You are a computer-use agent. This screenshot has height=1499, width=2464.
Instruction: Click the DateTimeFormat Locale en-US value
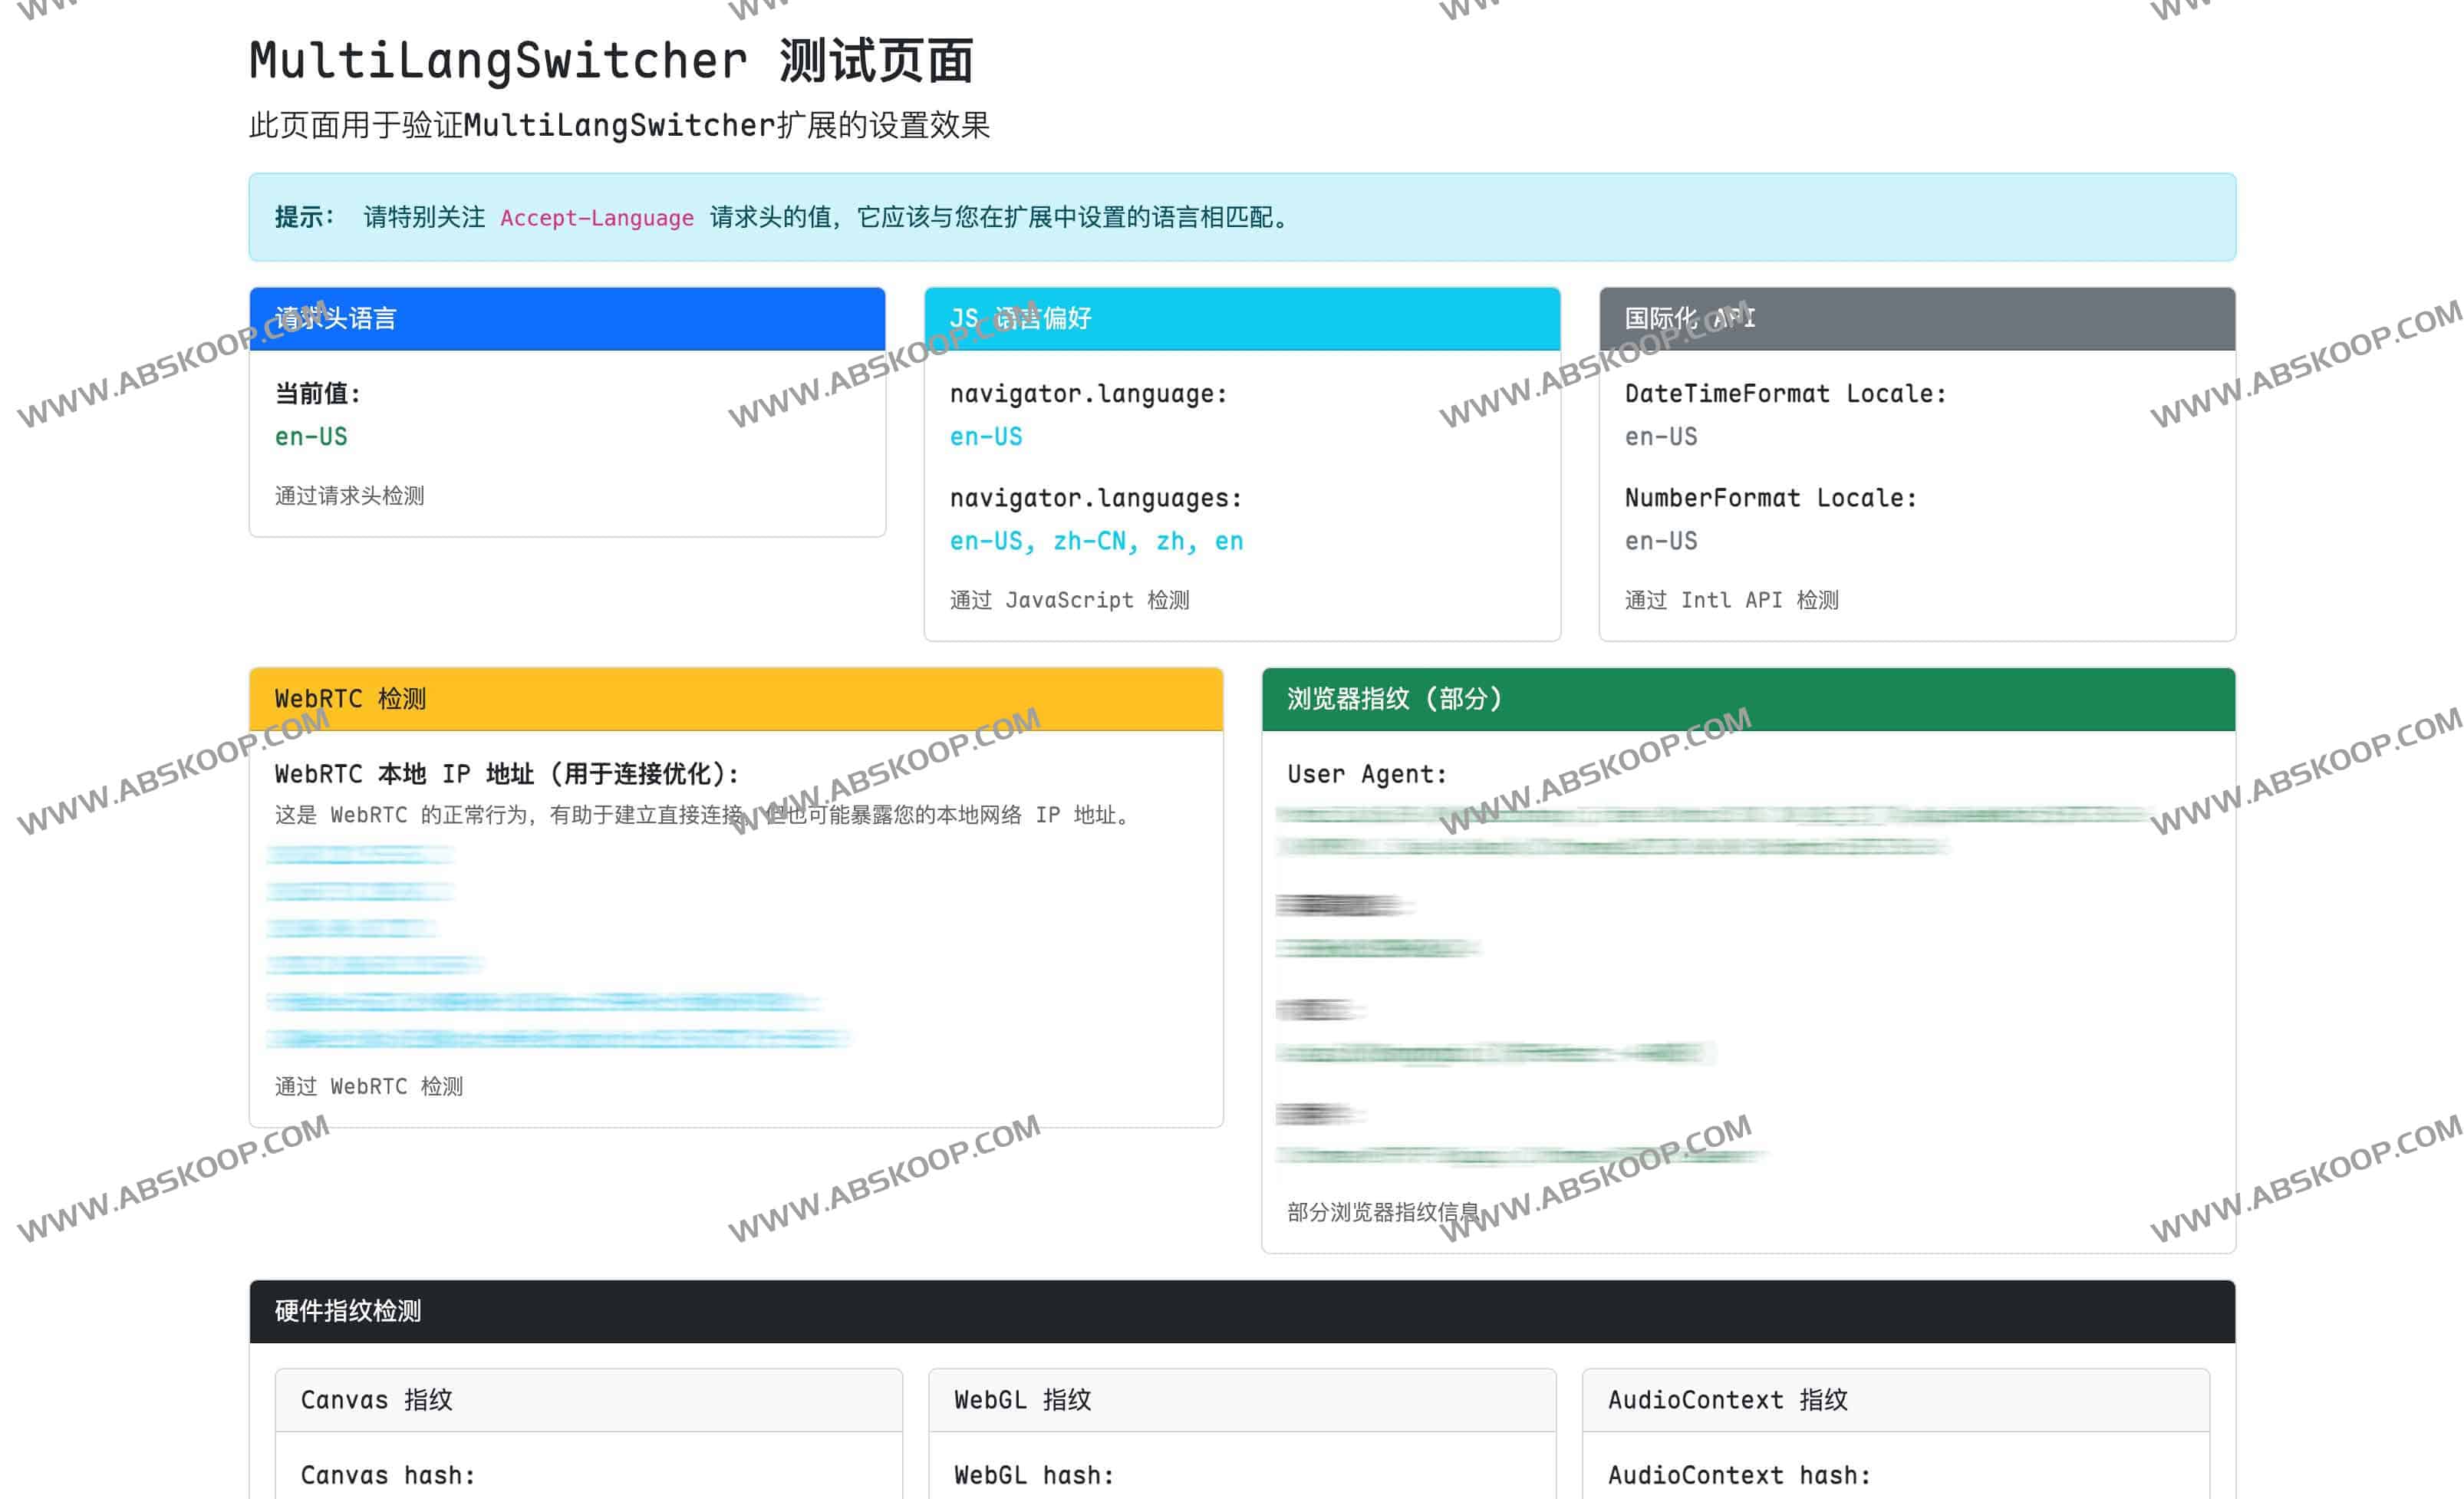(1660, 437)
